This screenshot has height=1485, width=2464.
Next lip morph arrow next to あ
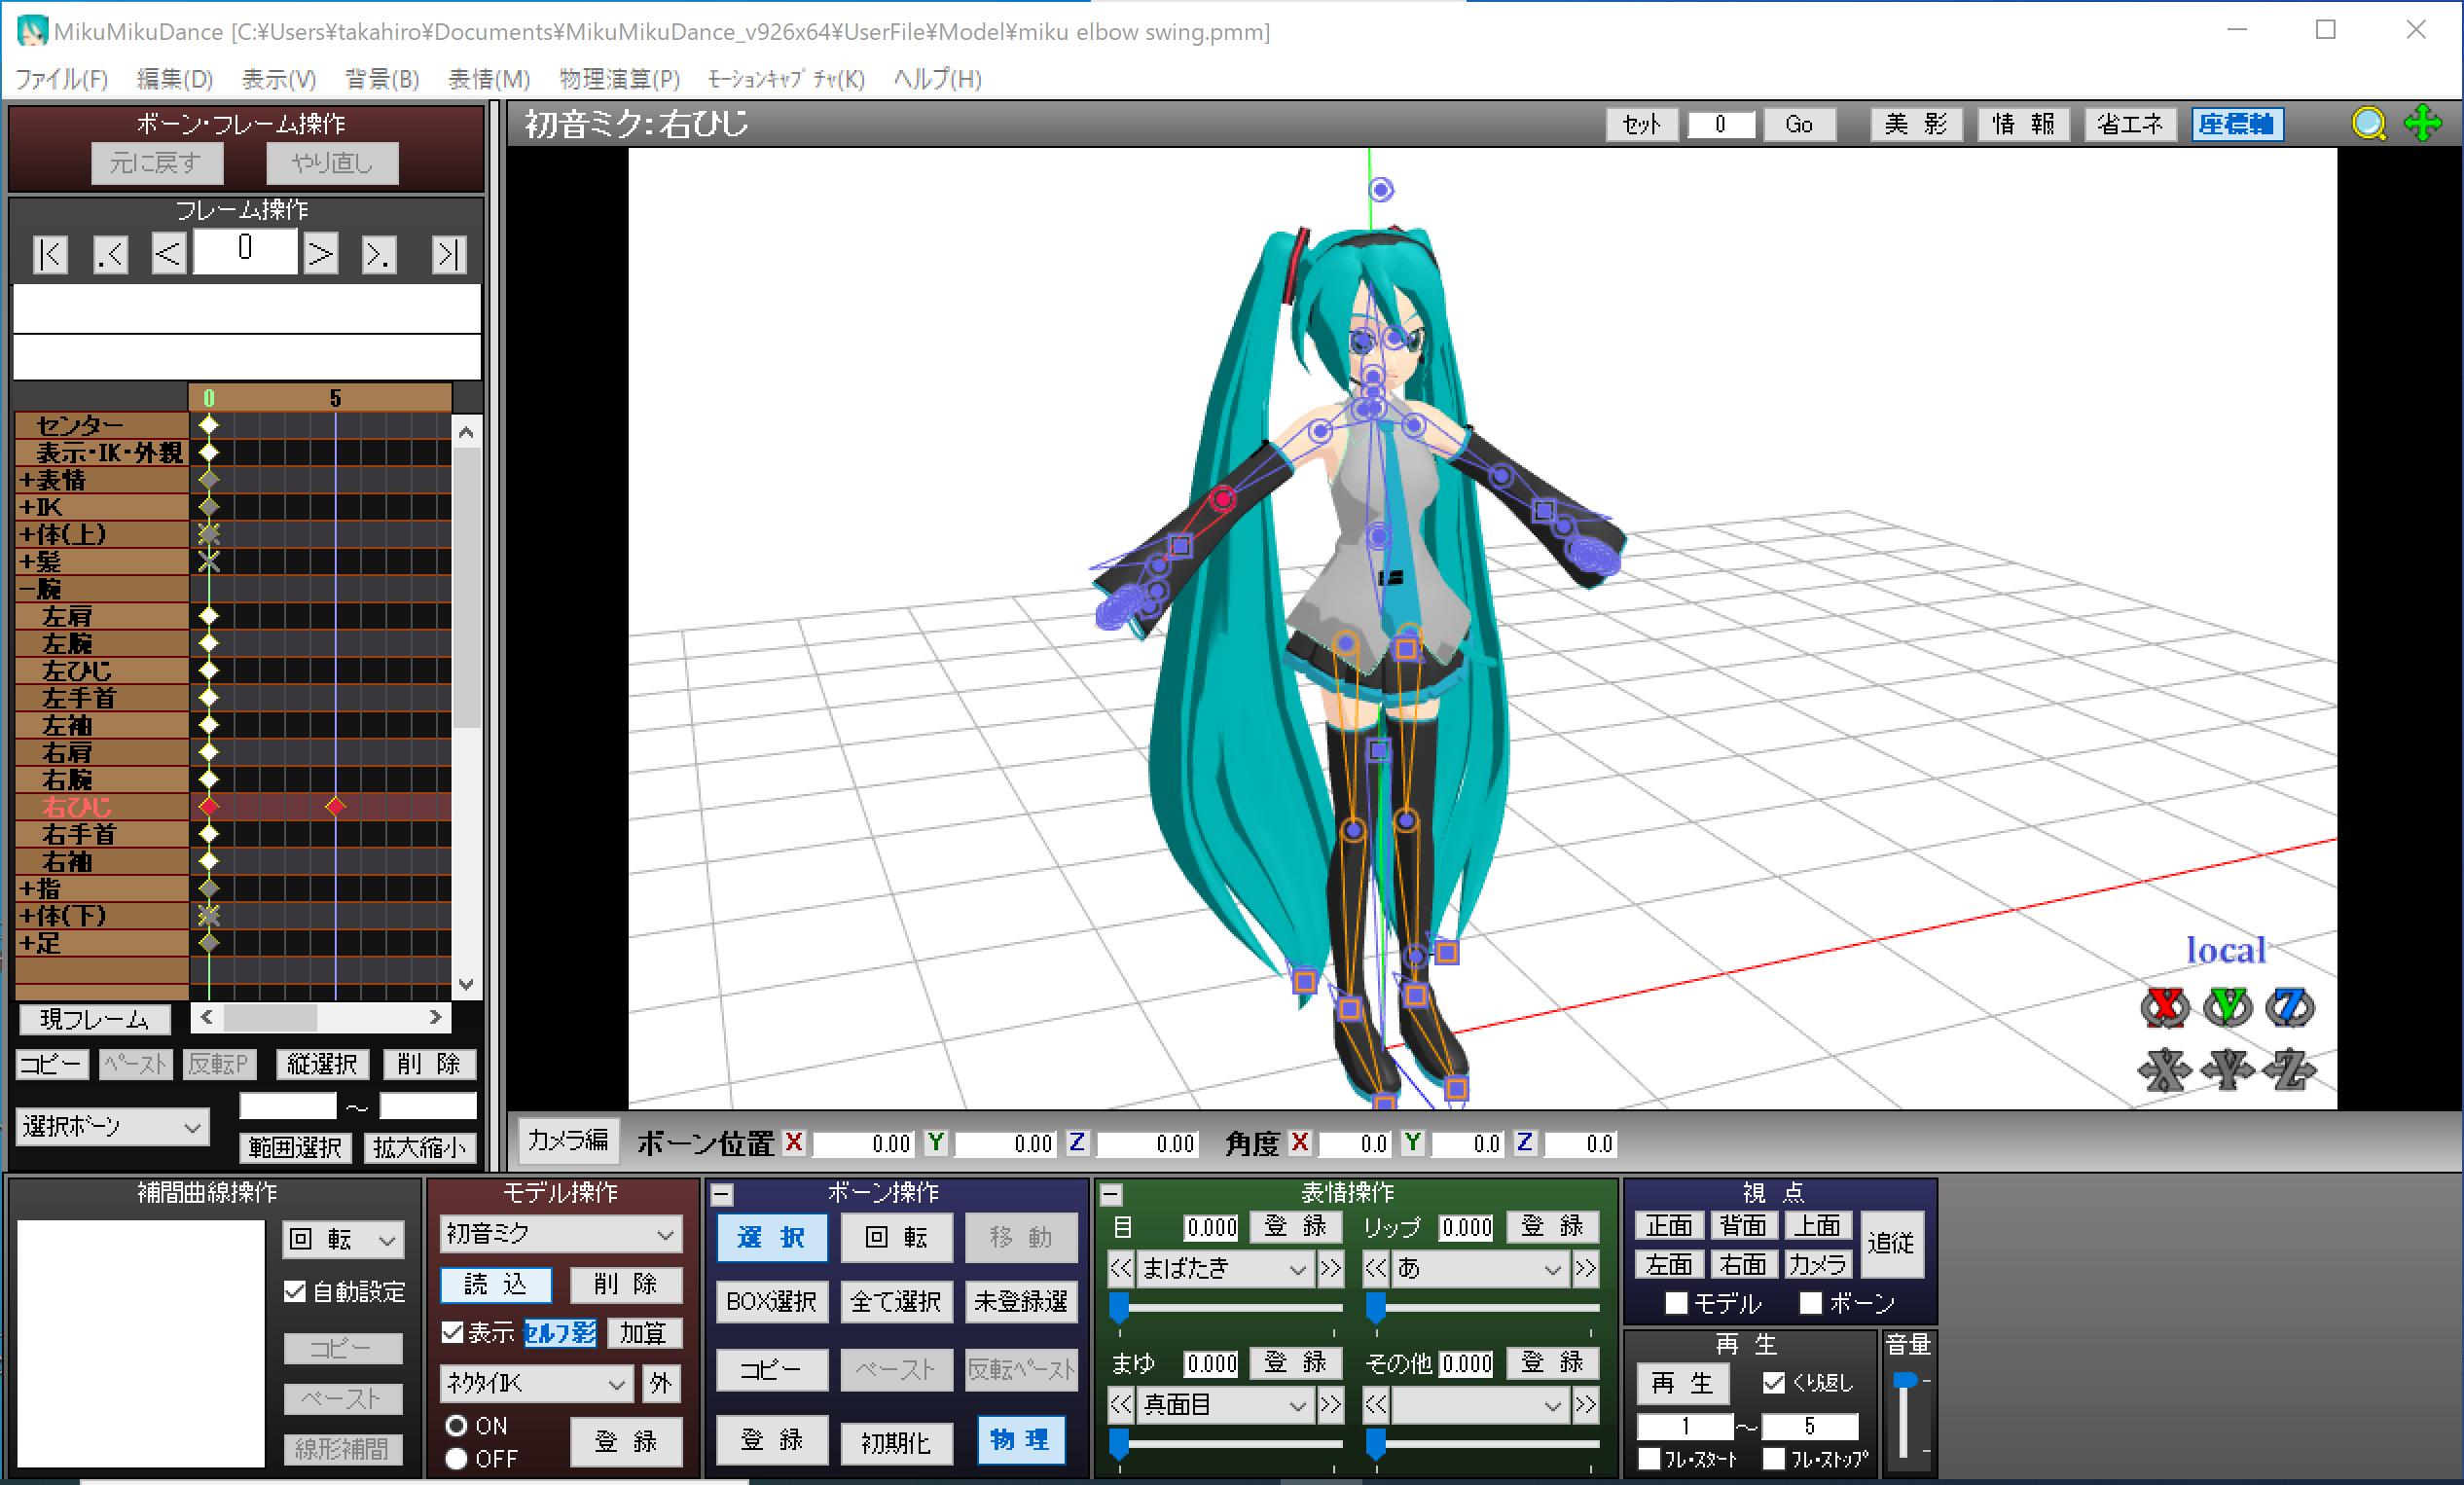click(1586, 1268)
